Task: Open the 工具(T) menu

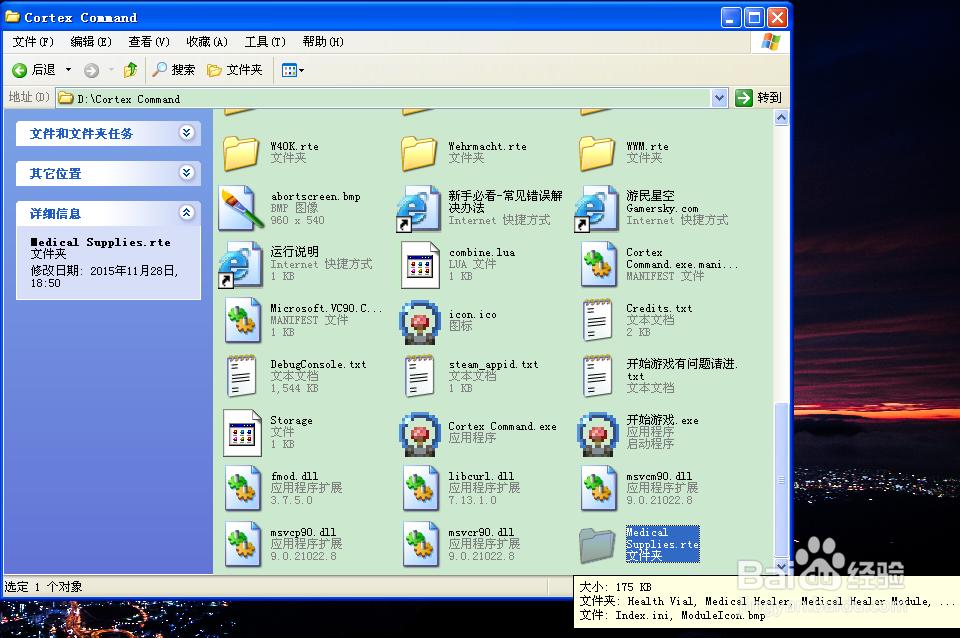Action: pyautogui.click(x=264, y=42)
